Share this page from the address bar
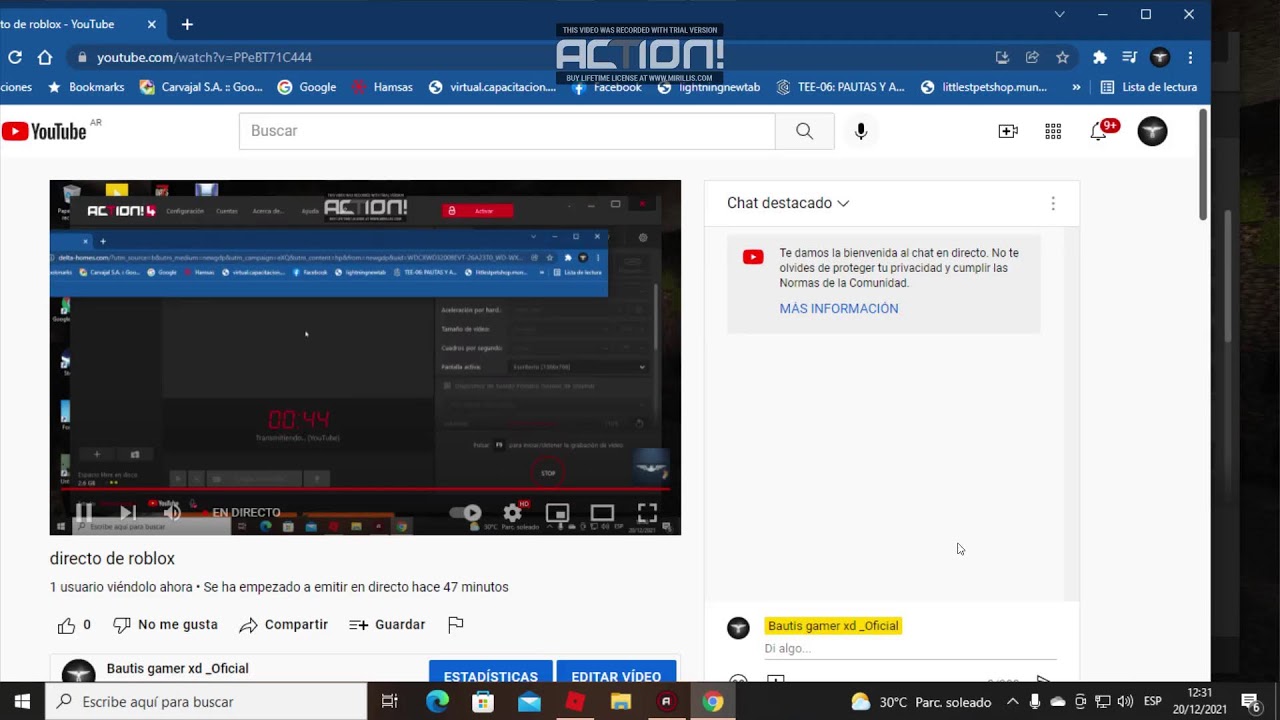Image resolution: width=1280 pixels, height=720 pixels. (1032, 57)
